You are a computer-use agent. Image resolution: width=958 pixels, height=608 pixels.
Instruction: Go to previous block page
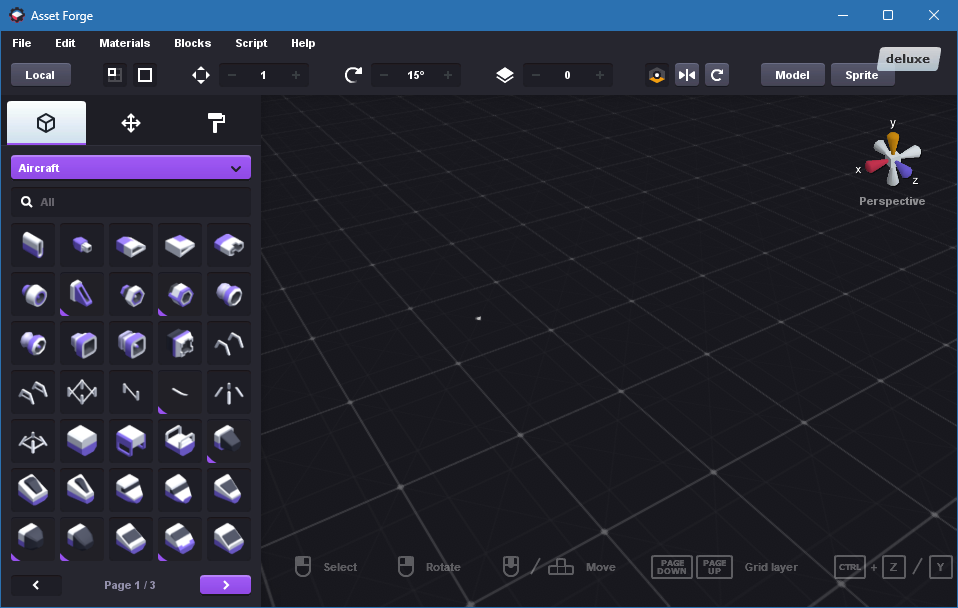pyautogui.click(x=37, y=585)
